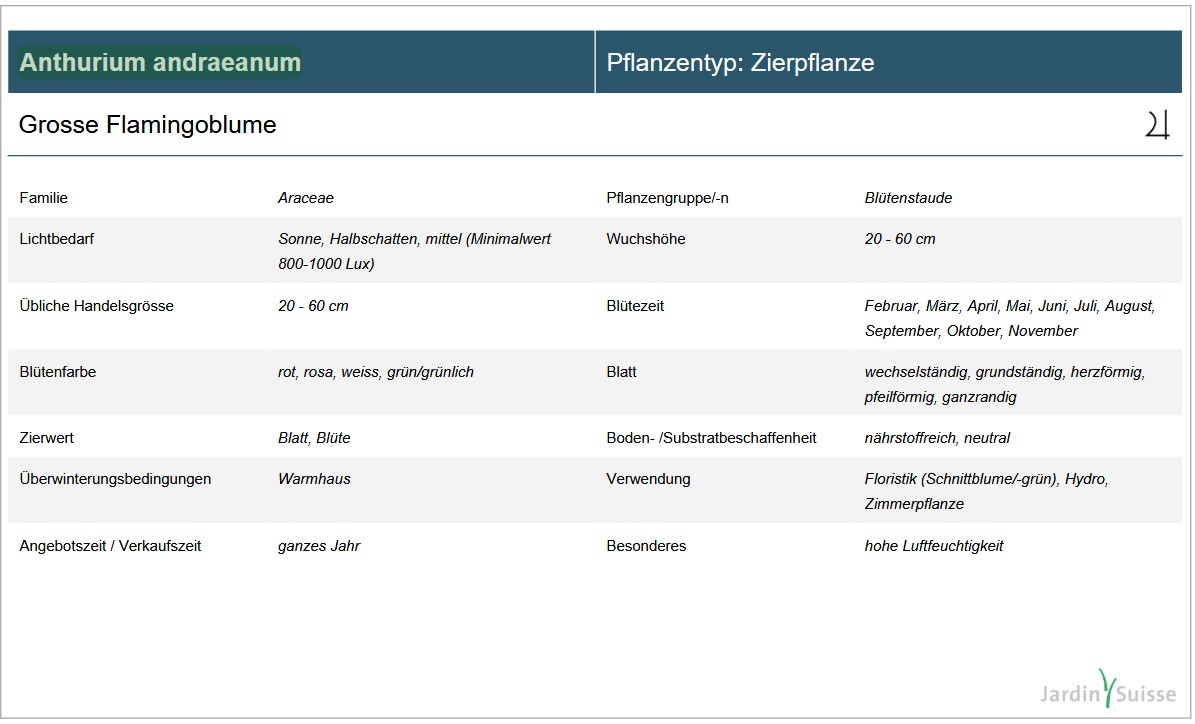
Task: Click the Übliche Handelsgrösse label
Action: click(96, 306)
